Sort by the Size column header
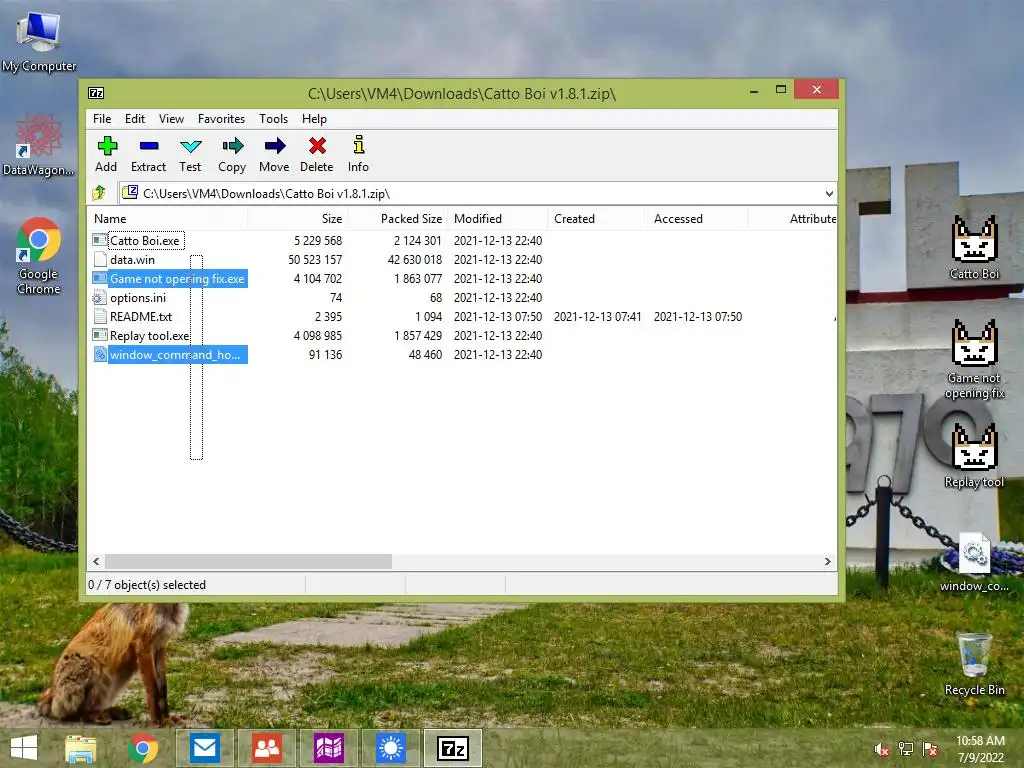 tap(297, 219)
